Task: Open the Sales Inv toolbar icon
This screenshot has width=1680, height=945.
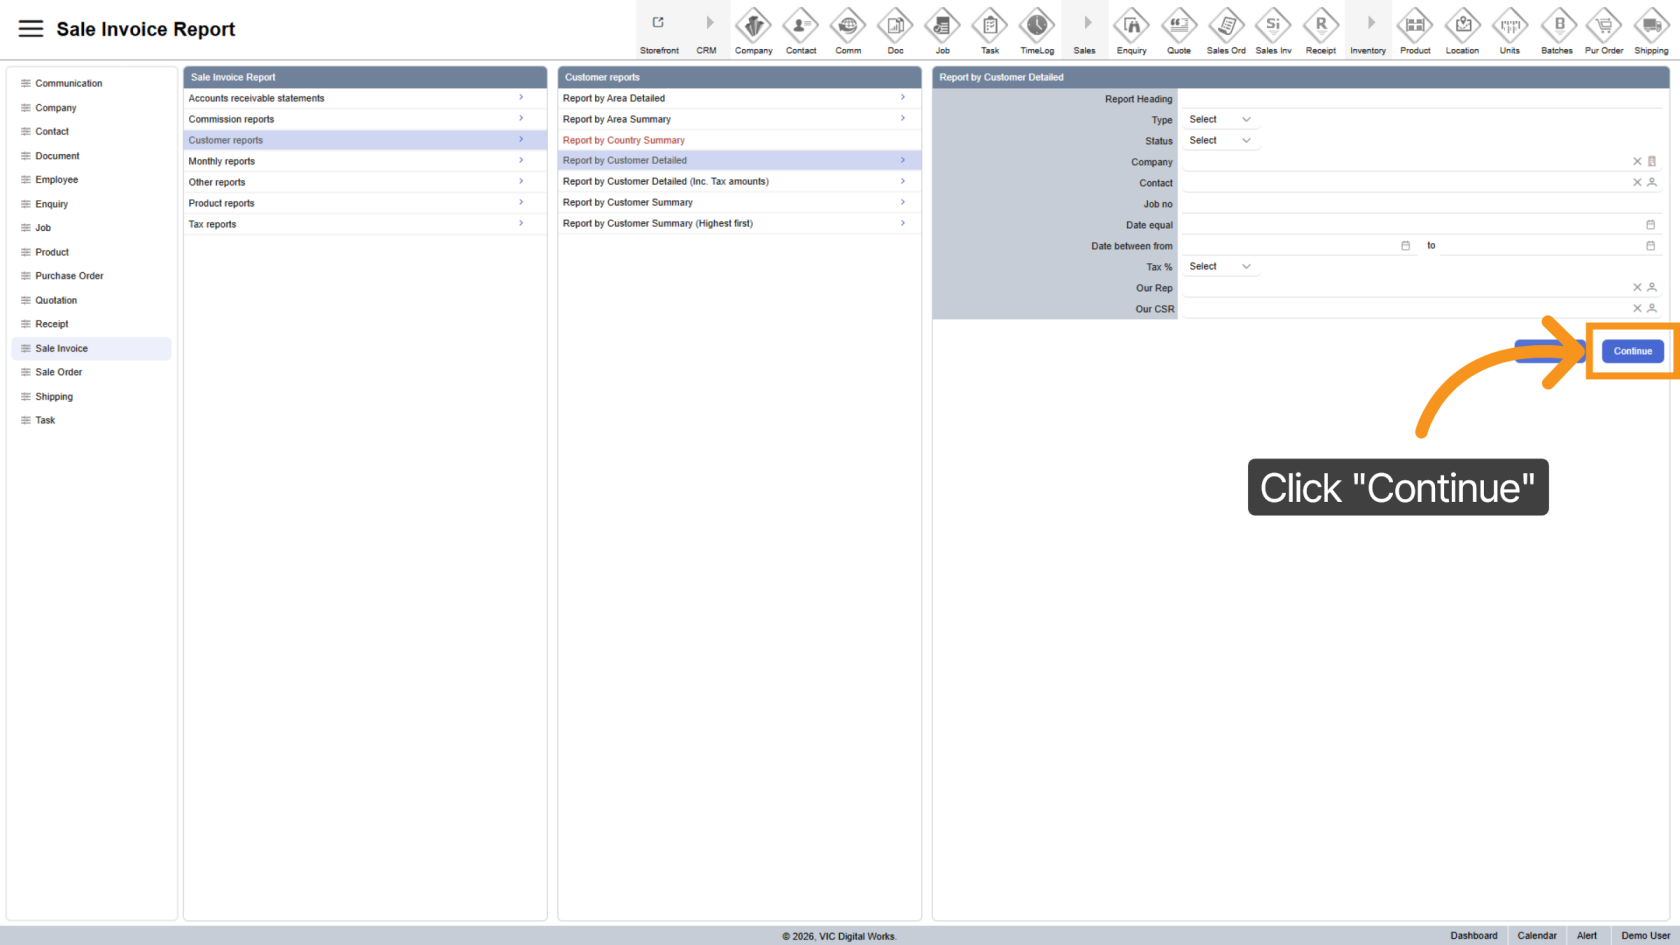Action: (1273, 25)
